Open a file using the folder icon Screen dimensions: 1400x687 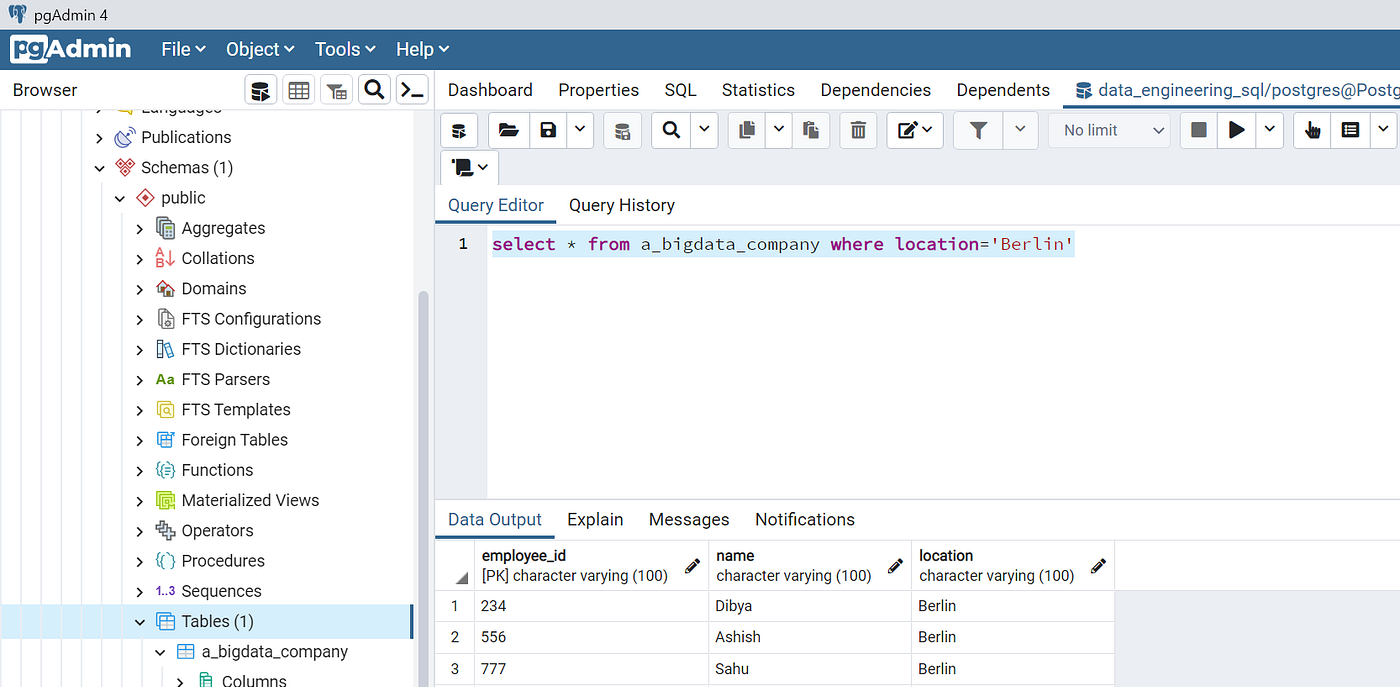tap(507, 130)
